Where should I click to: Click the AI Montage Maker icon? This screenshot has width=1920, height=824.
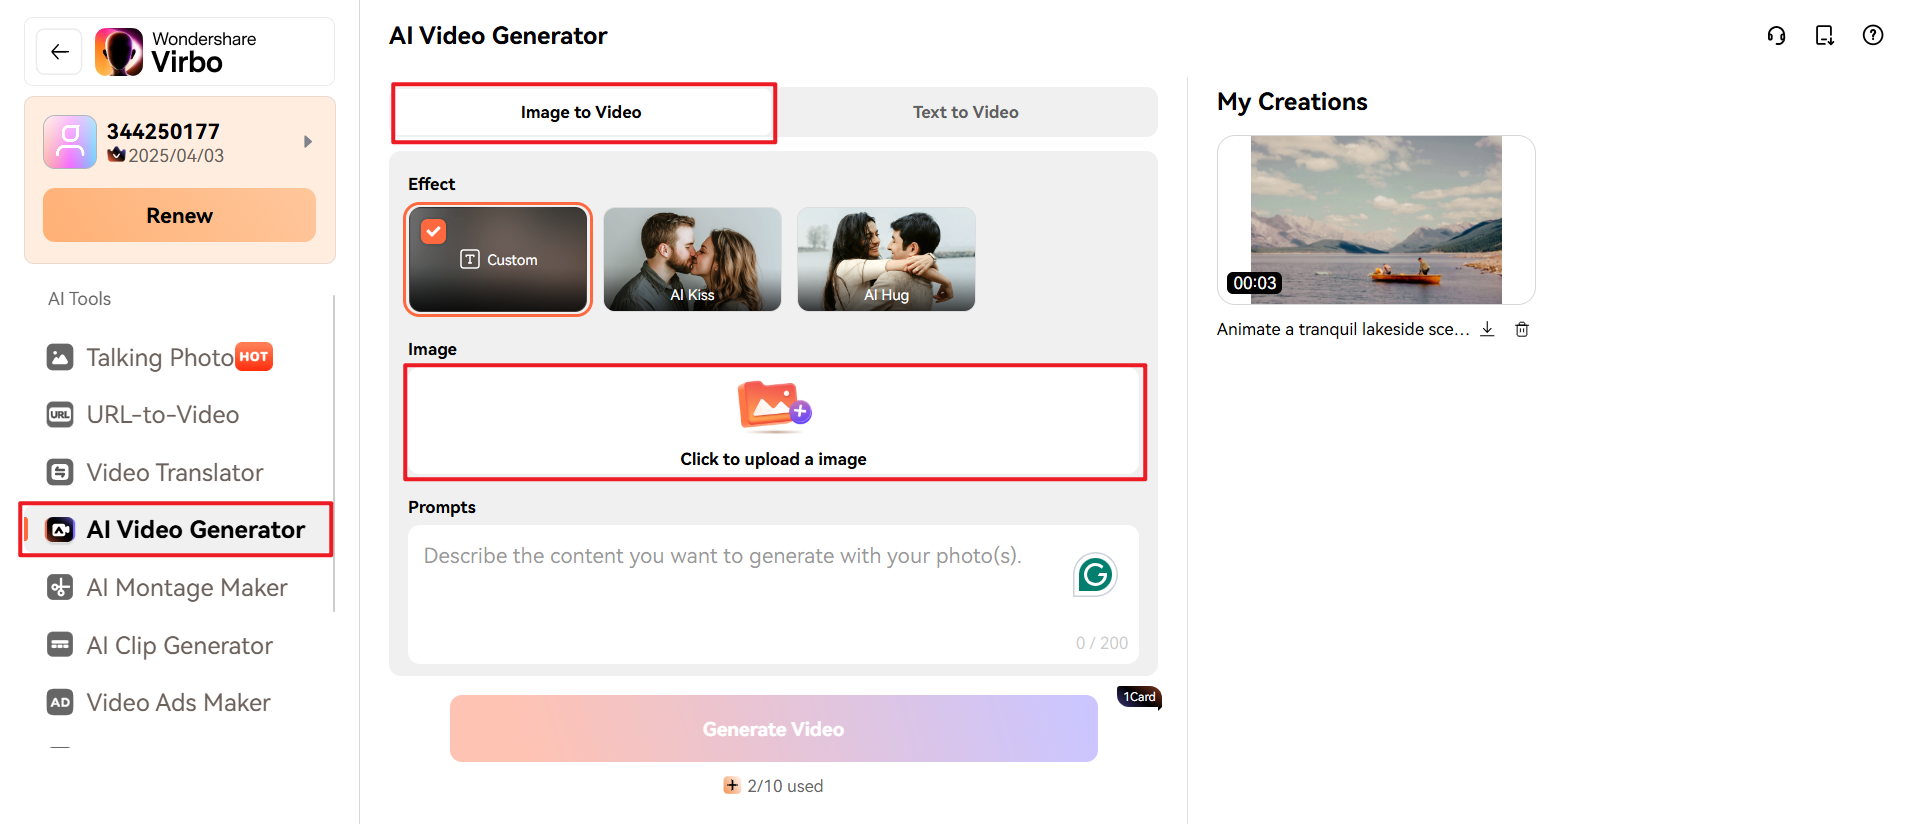point(60,587)
